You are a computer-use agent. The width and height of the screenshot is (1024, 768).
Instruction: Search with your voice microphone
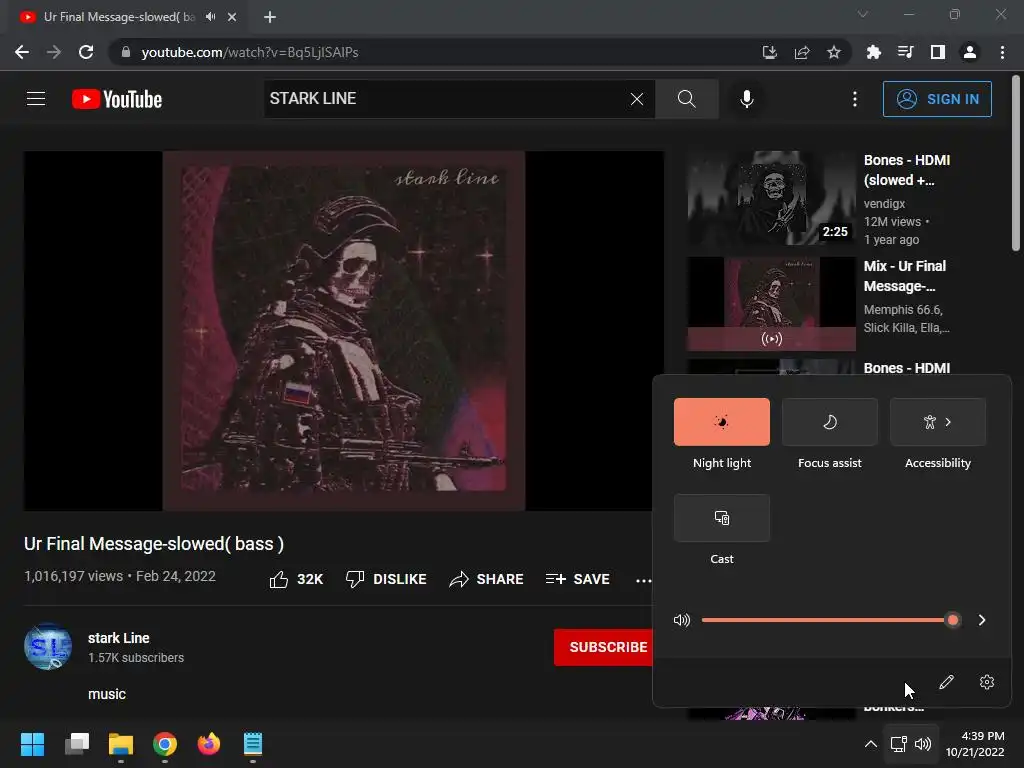point(746,99)
